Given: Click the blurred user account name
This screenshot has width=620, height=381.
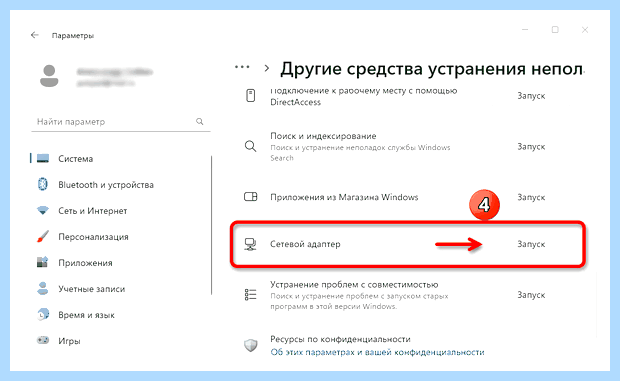Looking at the screenshot, I should tap(115, 72).
